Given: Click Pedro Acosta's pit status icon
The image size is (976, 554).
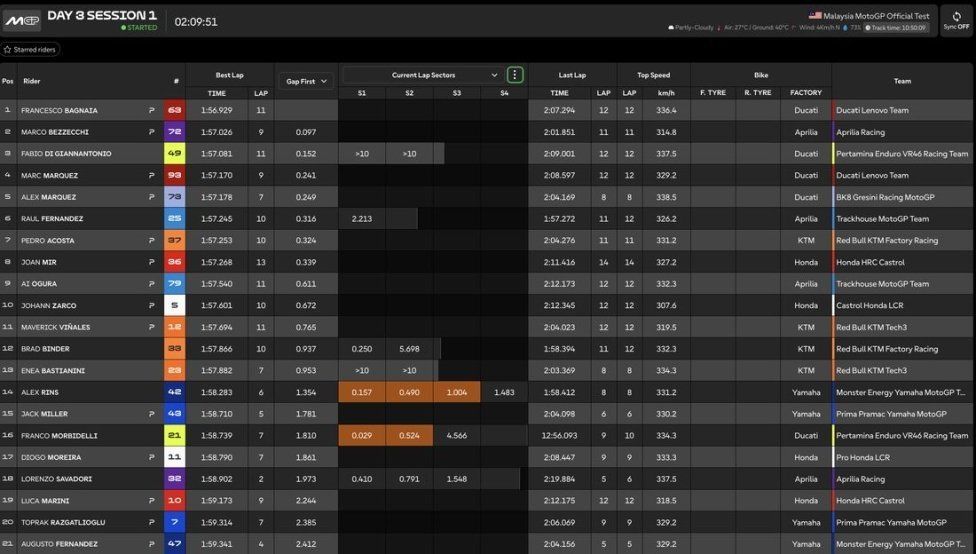Looking at the screenshot, I should [x=151, y=240].
